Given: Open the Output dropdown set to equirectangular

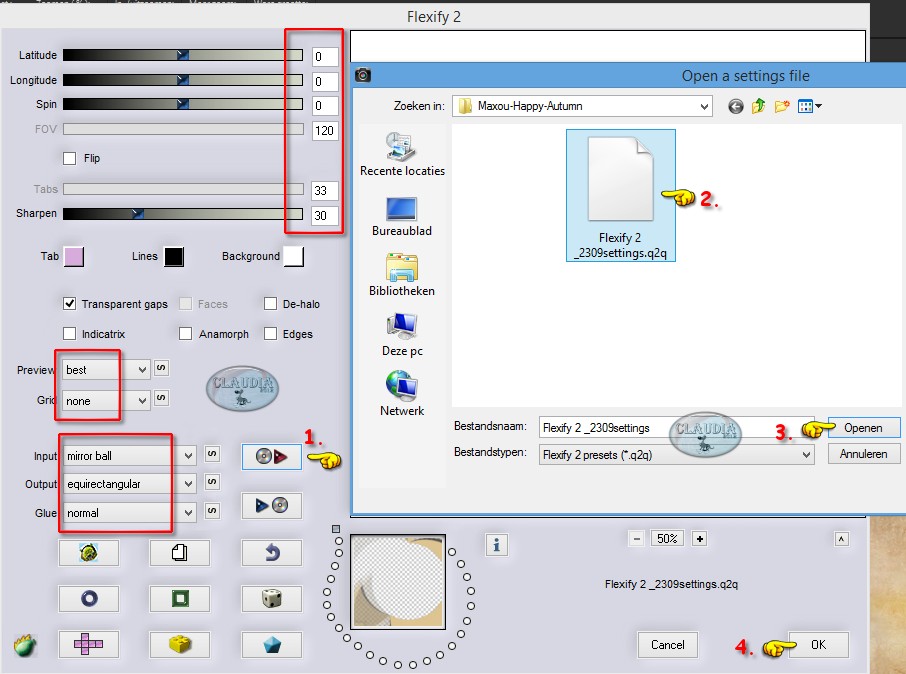Looking at the screenshot, I should pos(129,484).
